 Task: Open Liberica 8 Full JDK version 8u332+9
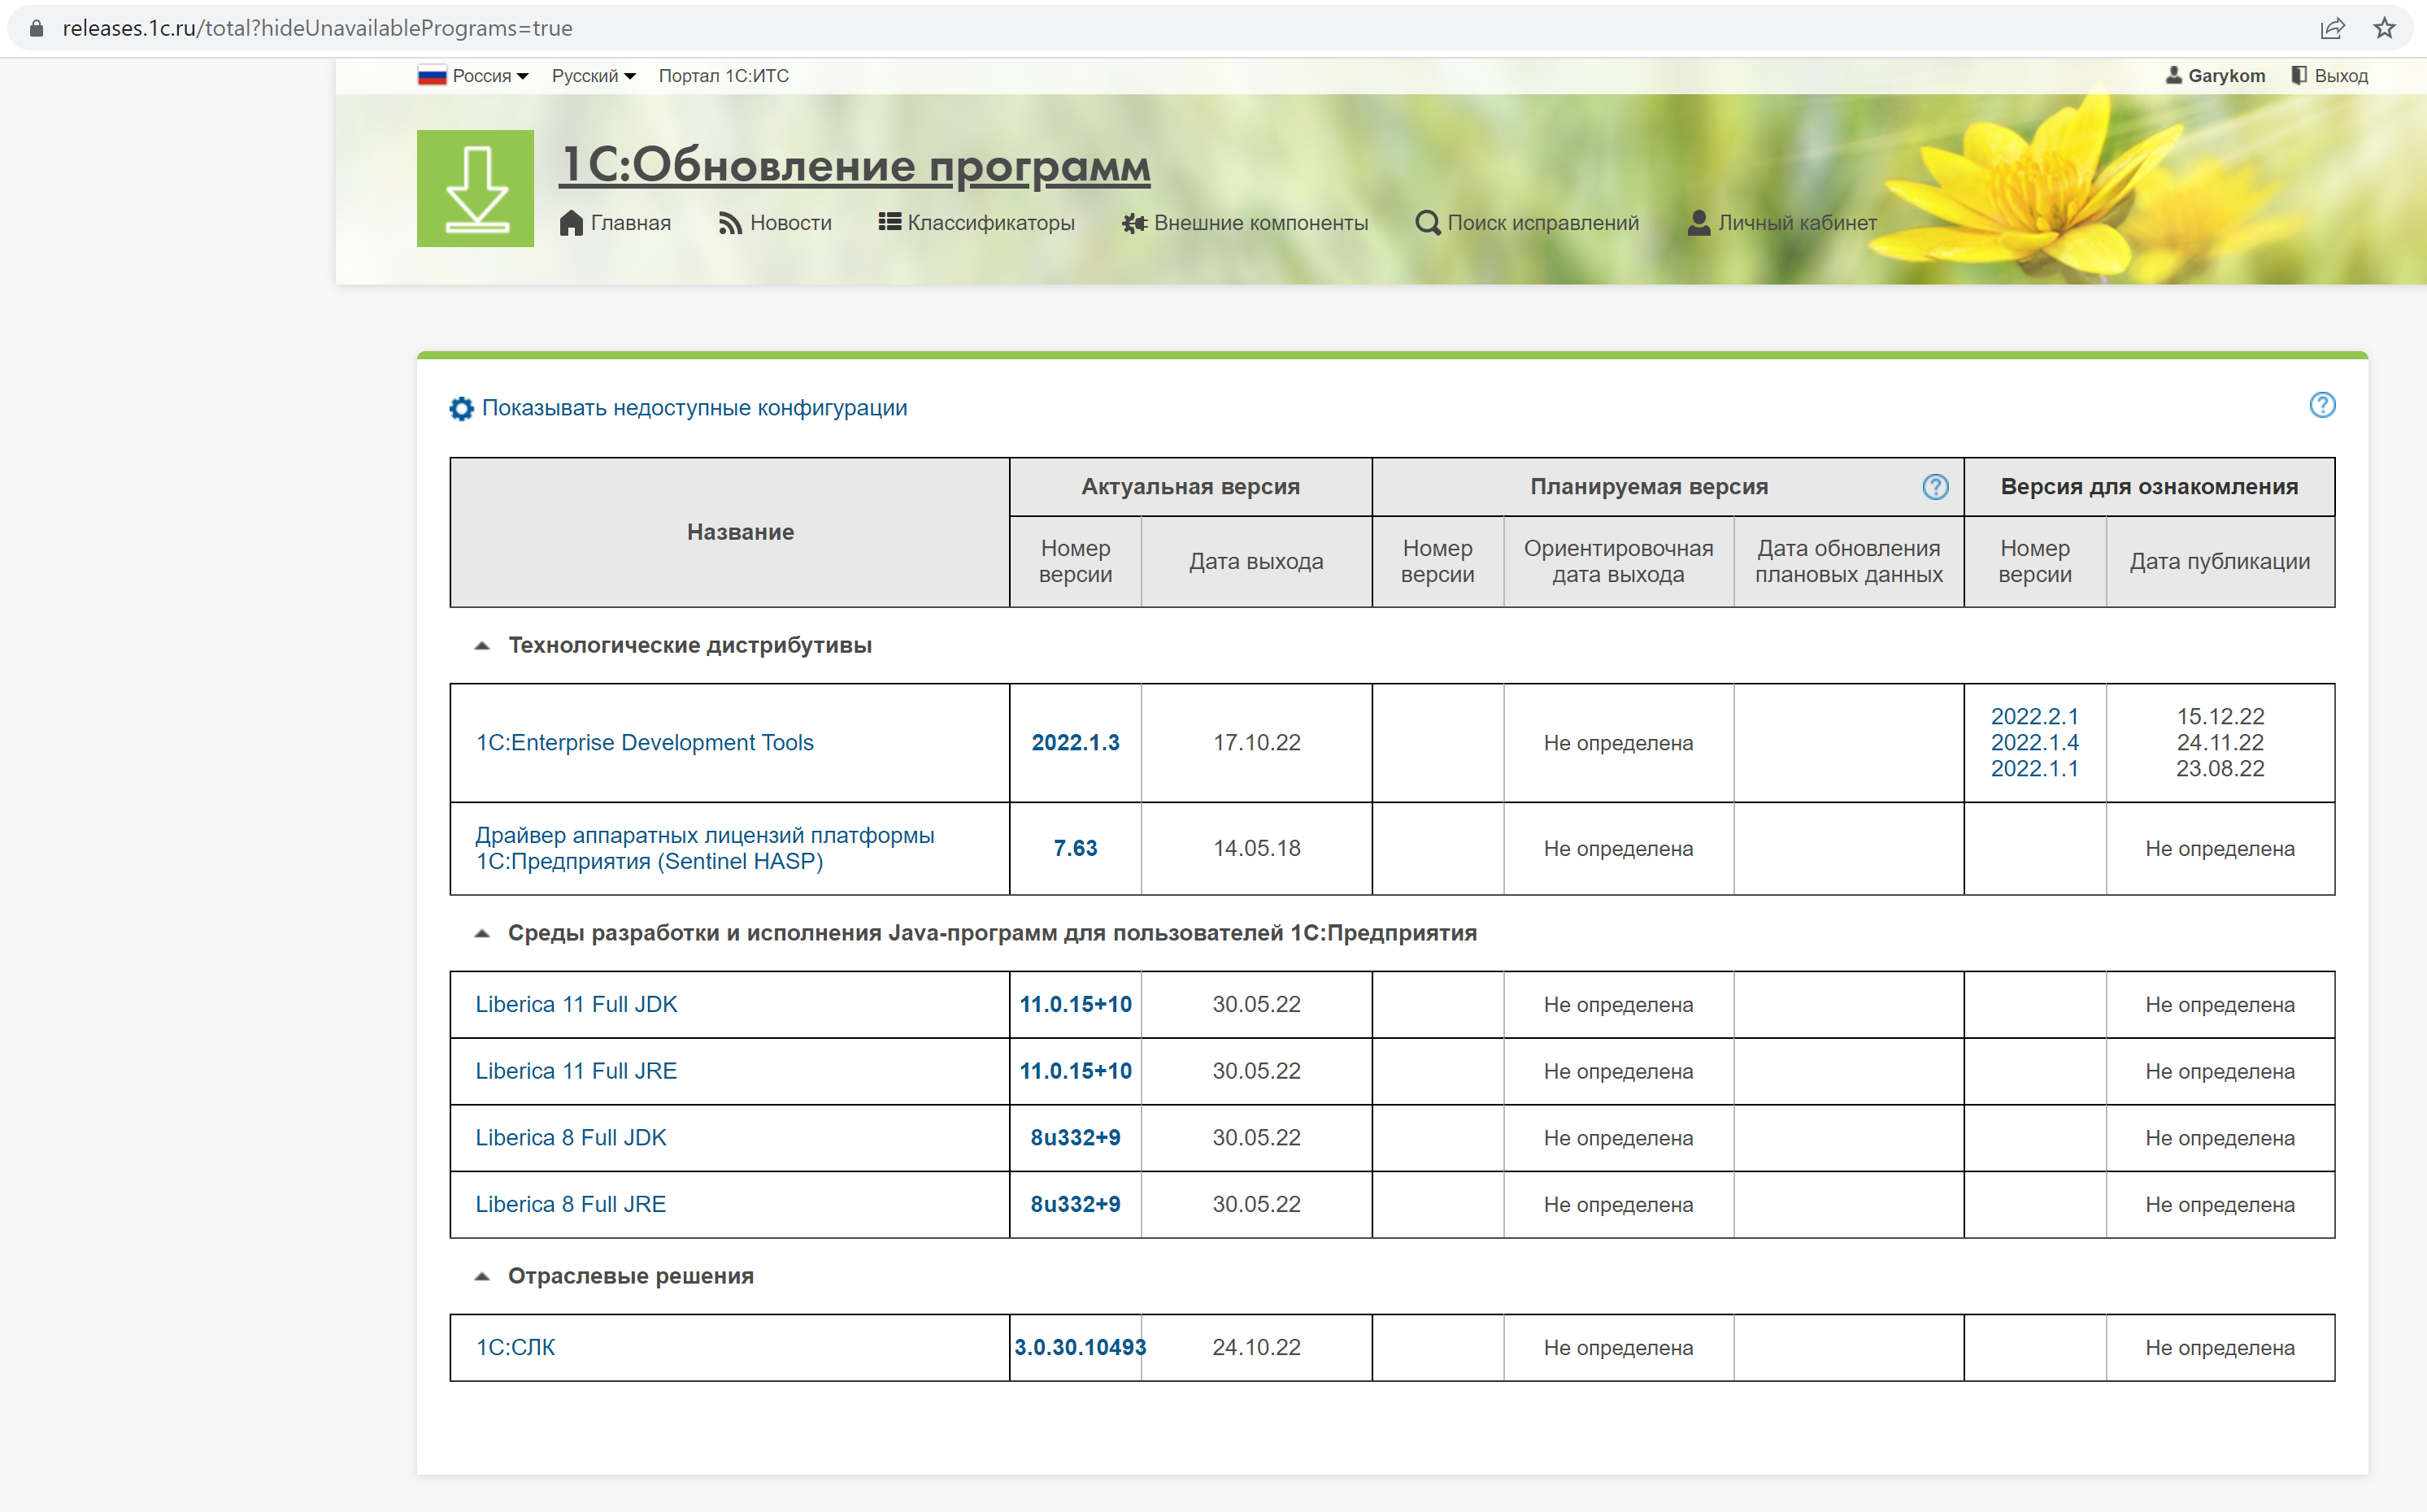click(x=1076, y=1138)
